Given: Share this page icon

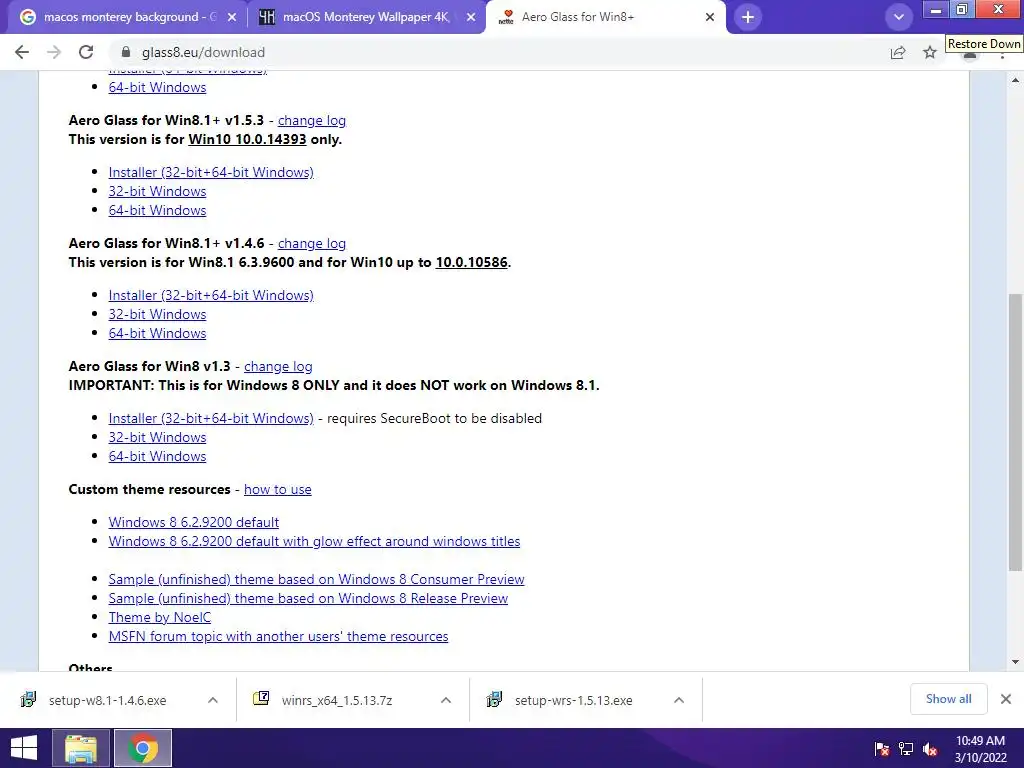Looking at the screenshot, I should 898,52.
